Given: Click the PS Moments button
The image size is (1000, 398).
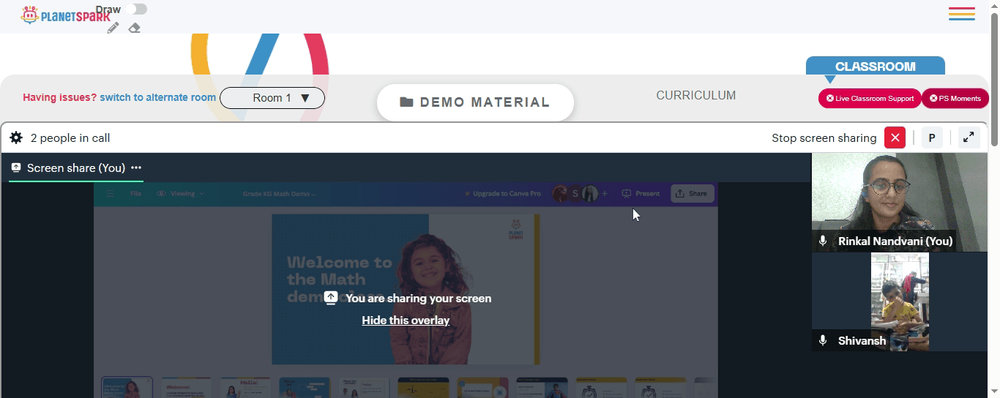Looking at the screenshot, I should pyautogui.click(x=955, y=98).
